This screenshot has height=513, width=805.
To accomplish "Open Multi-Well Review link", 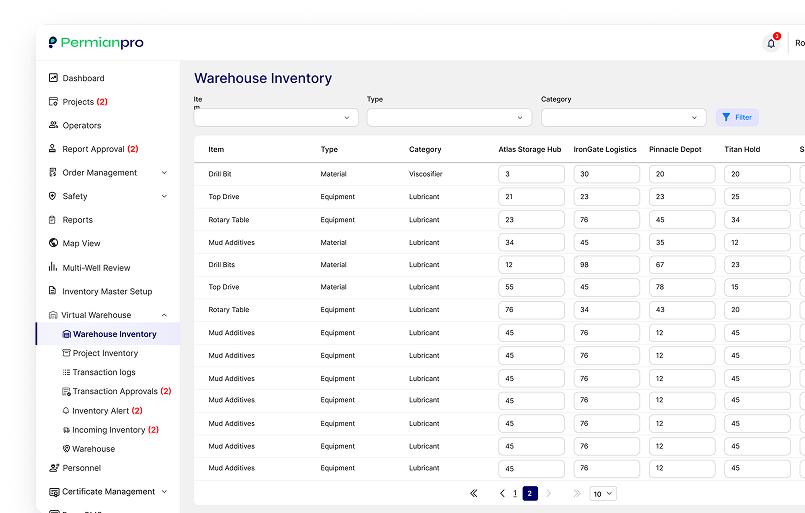I will click(x=96, y=268).
